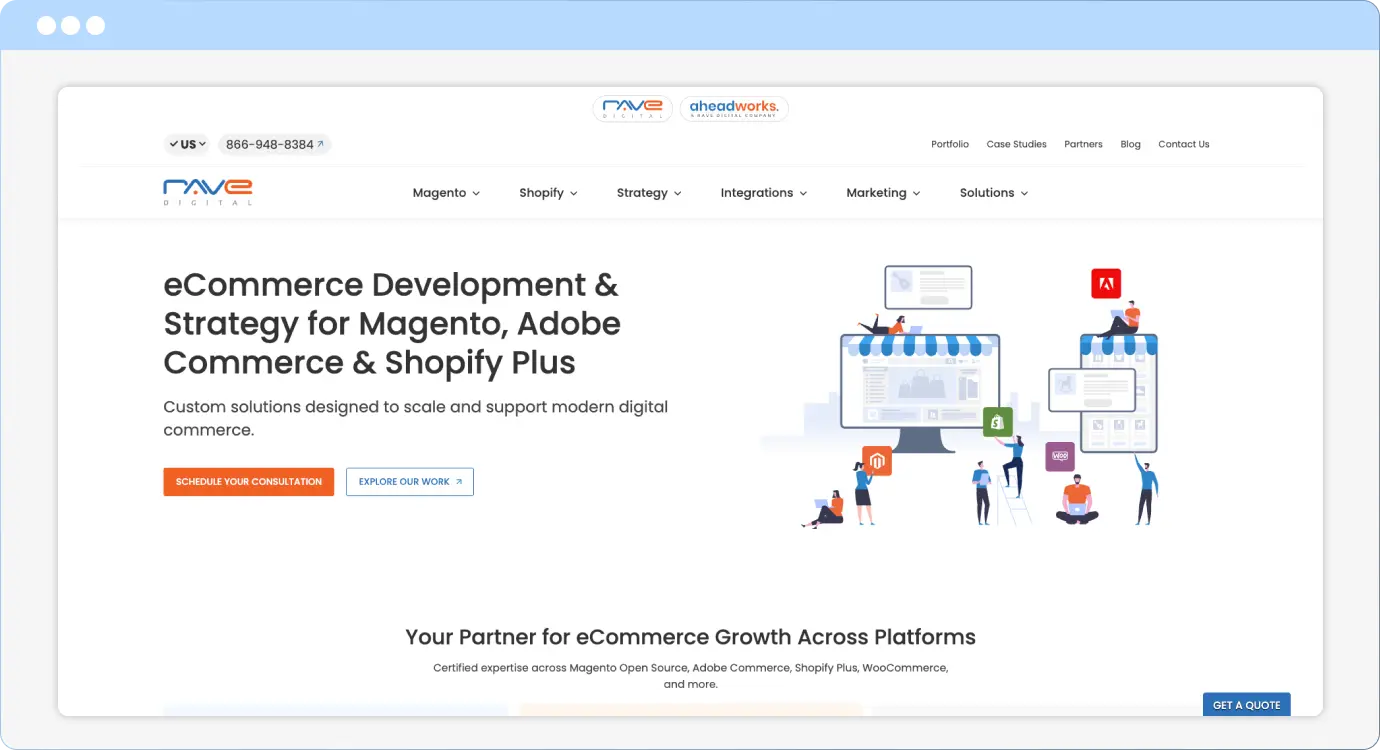Click the Rave Digital badge at top
This screenshot has height=750, width=1380.
[632, 108]
